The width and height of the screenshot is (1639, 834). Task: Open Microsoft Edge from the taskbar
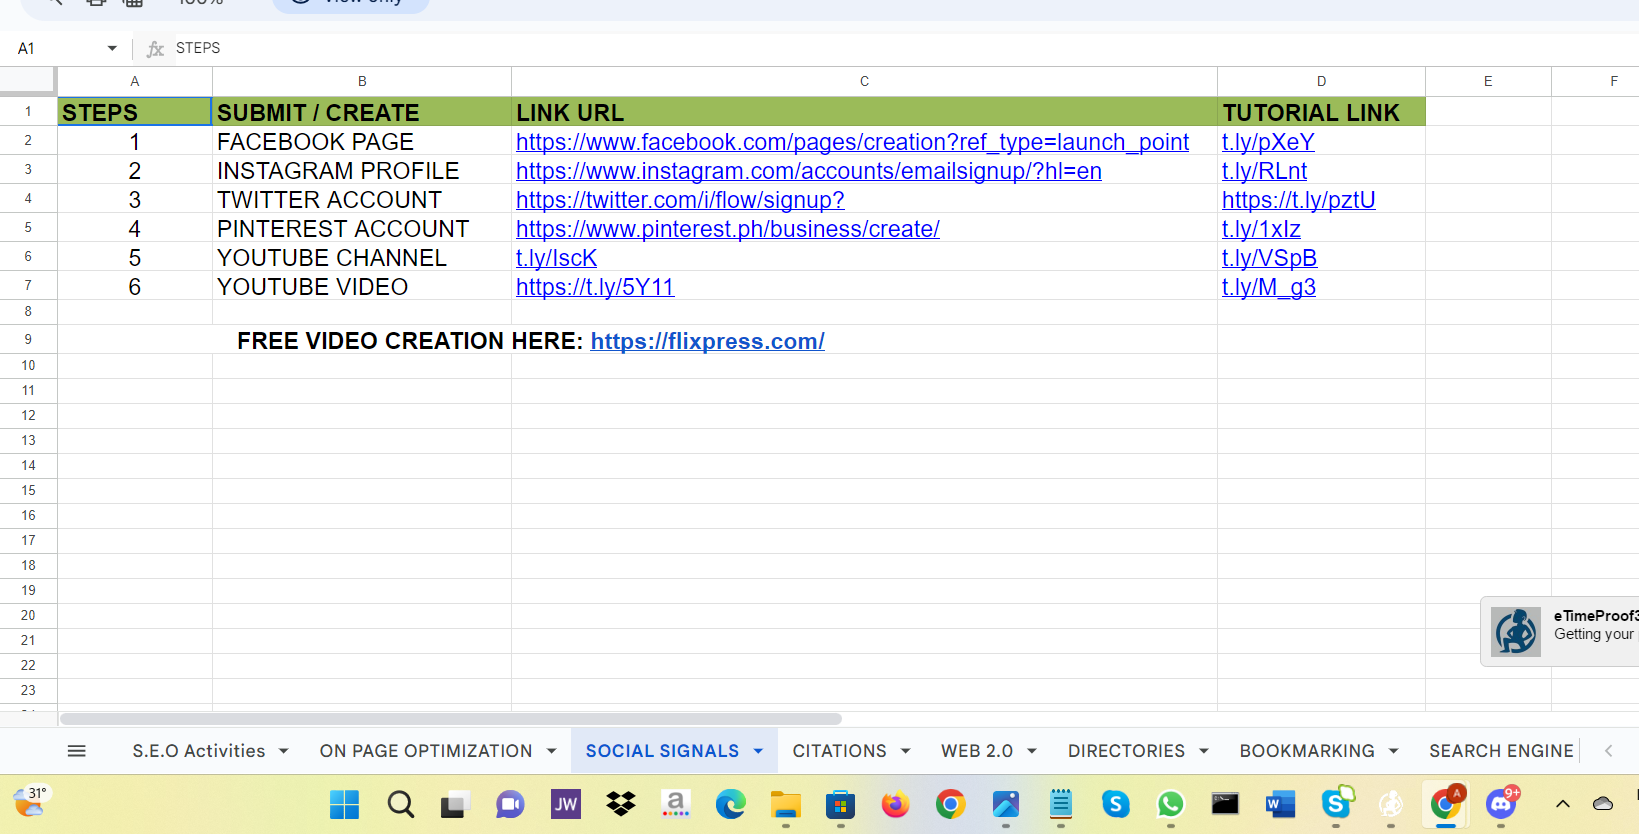coord(731,804)
